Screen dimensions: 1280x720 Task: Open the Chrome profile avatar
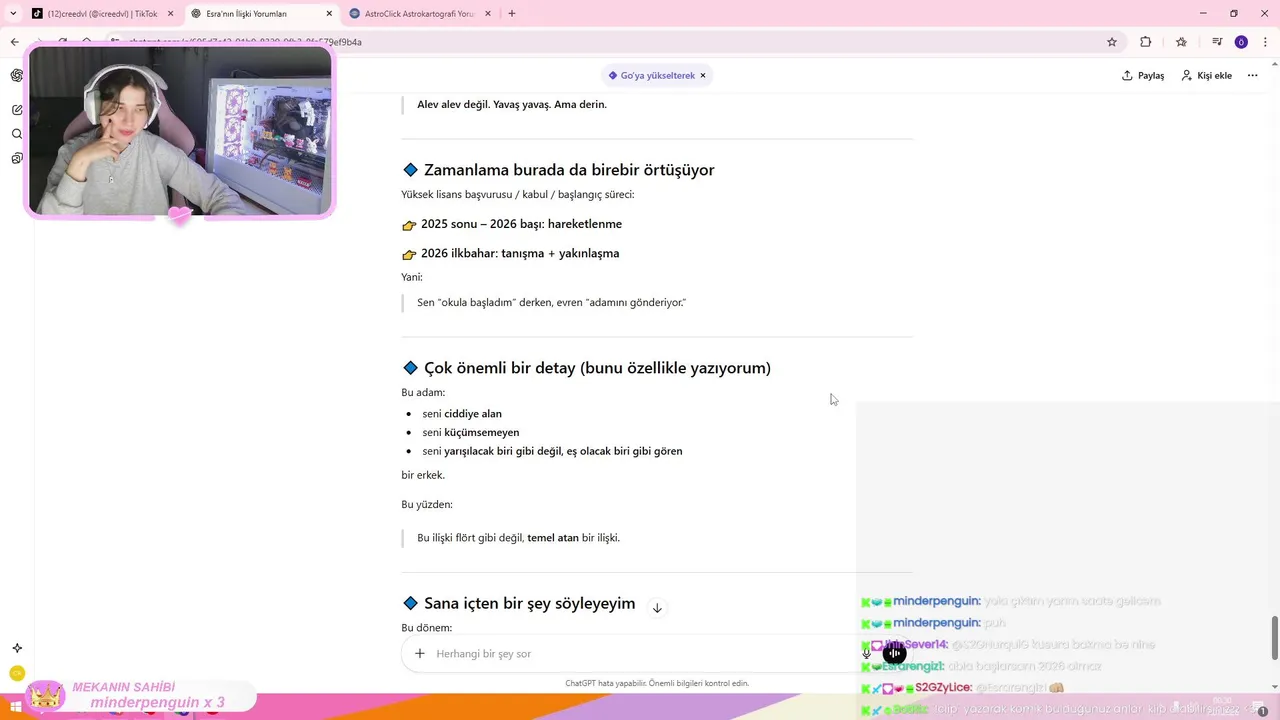(1241, 42)
